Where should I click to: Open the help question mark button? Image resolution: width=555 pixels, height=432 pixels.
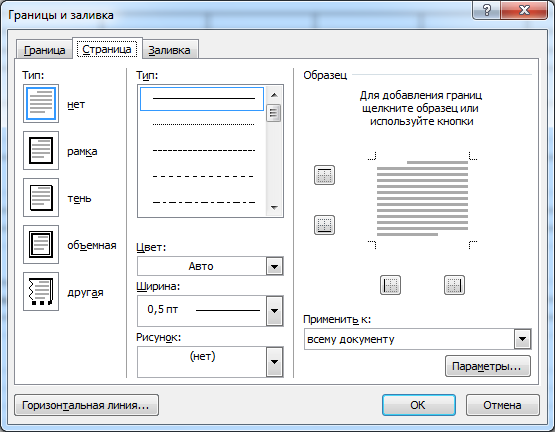pyautogui.click(x=487, y=10)
